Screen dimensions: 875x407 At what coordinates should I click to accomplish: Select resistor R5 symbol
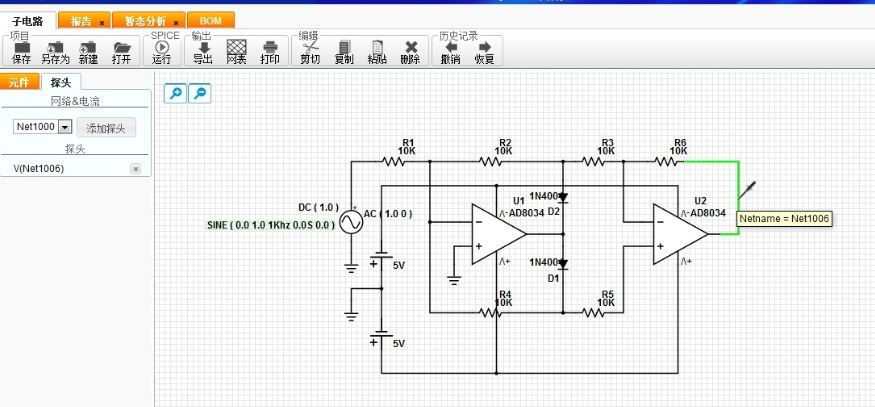point(594,313)
